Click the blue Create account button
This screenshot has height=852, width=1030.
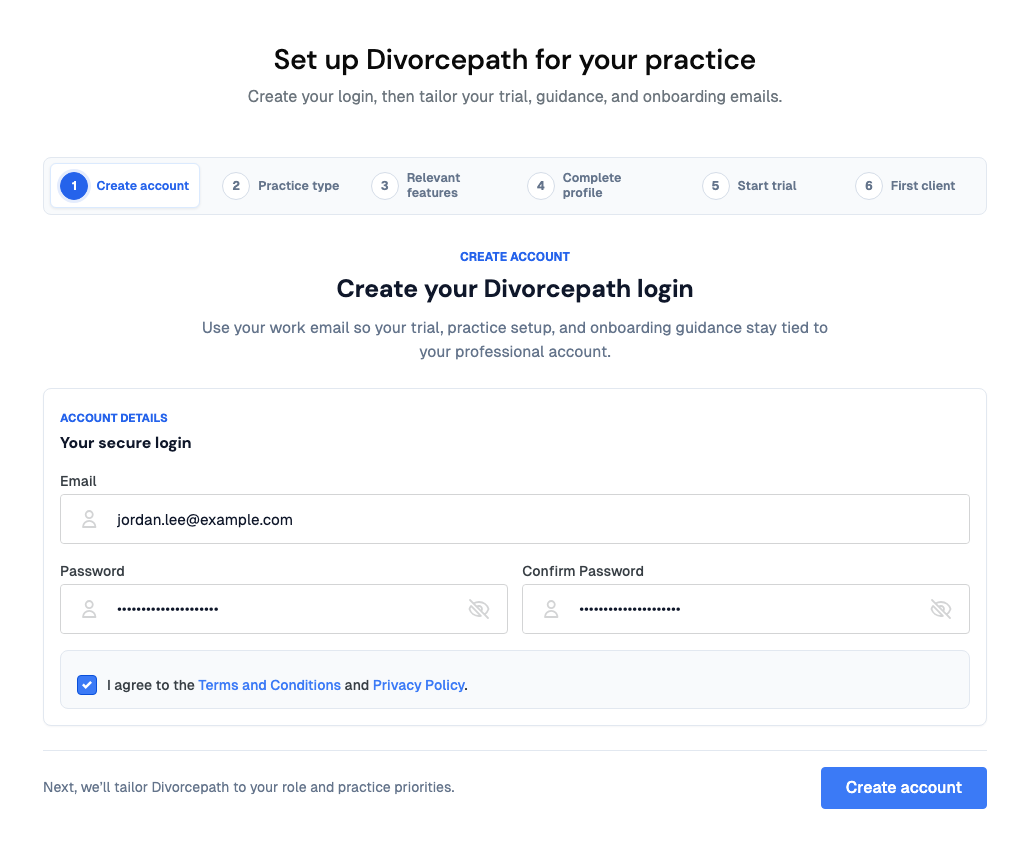[903, 788]
